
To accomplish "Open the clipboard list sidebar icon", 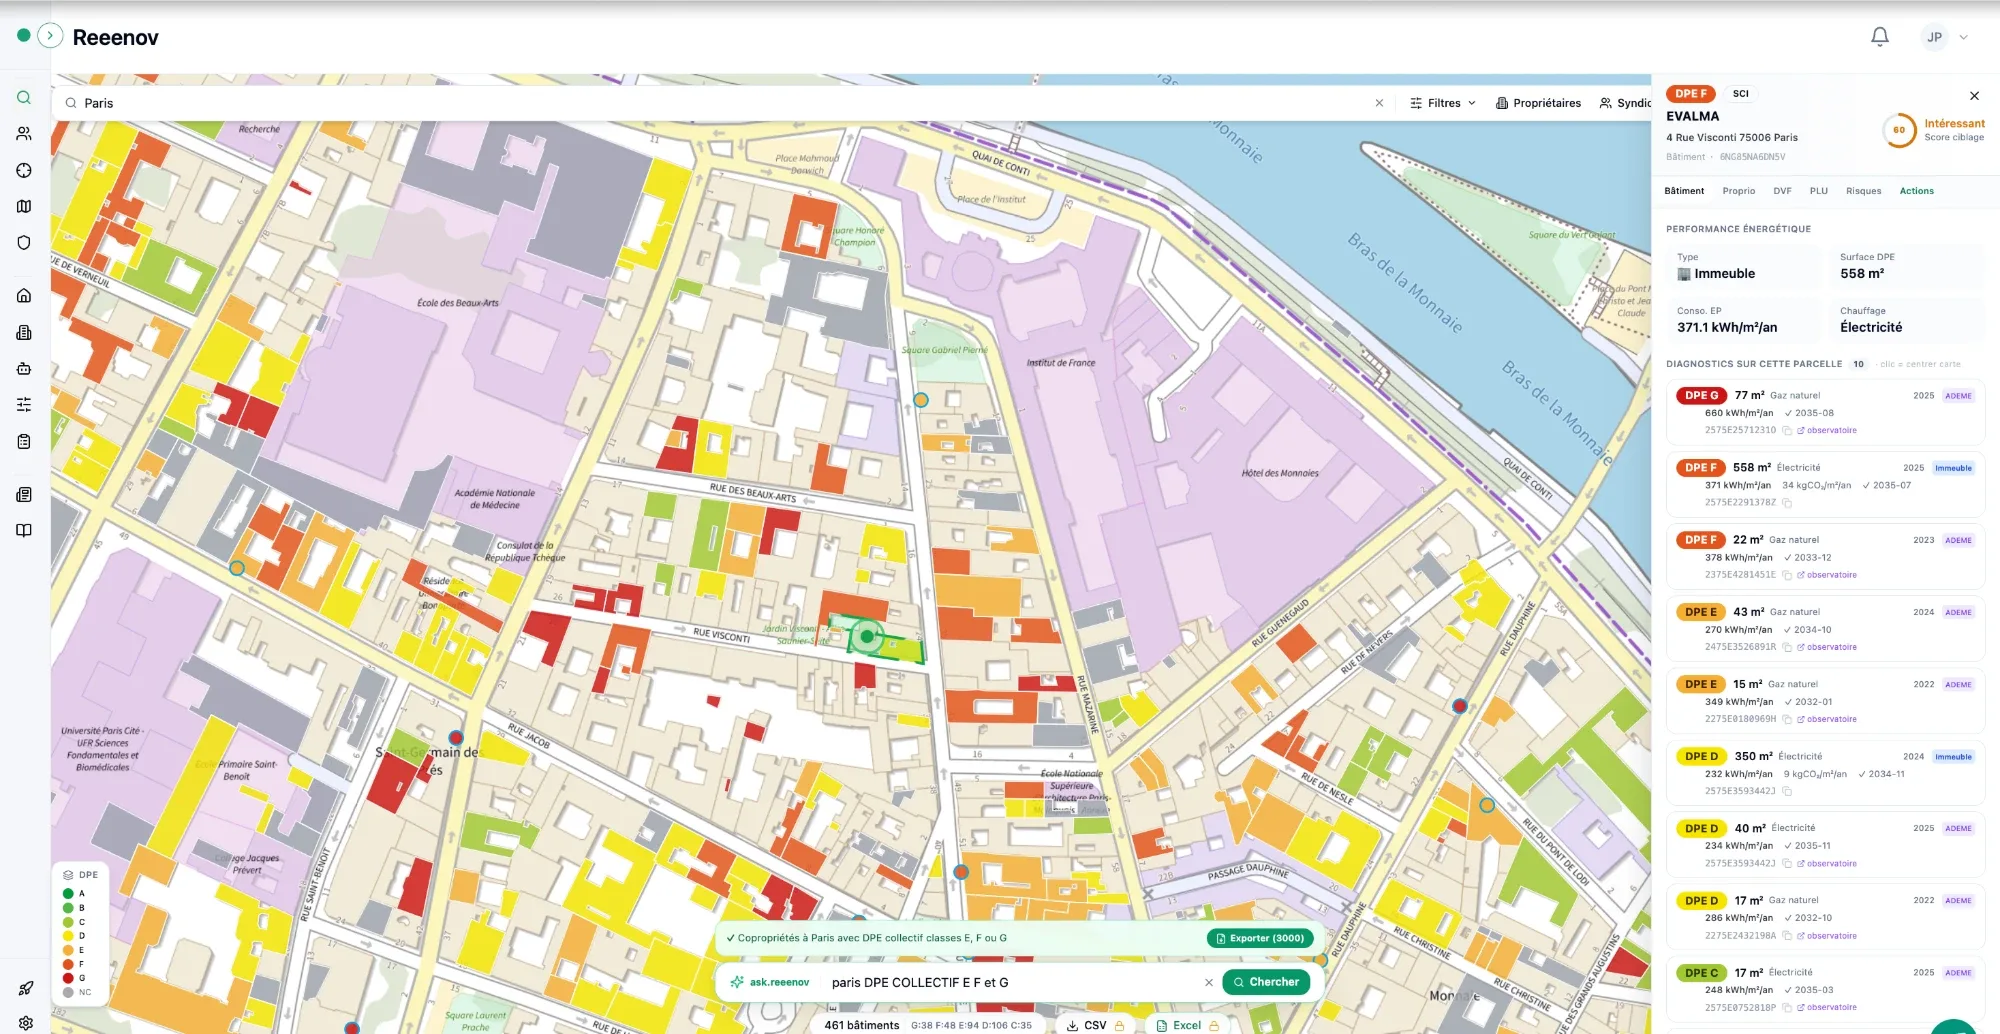I will [x=24, y=441].
